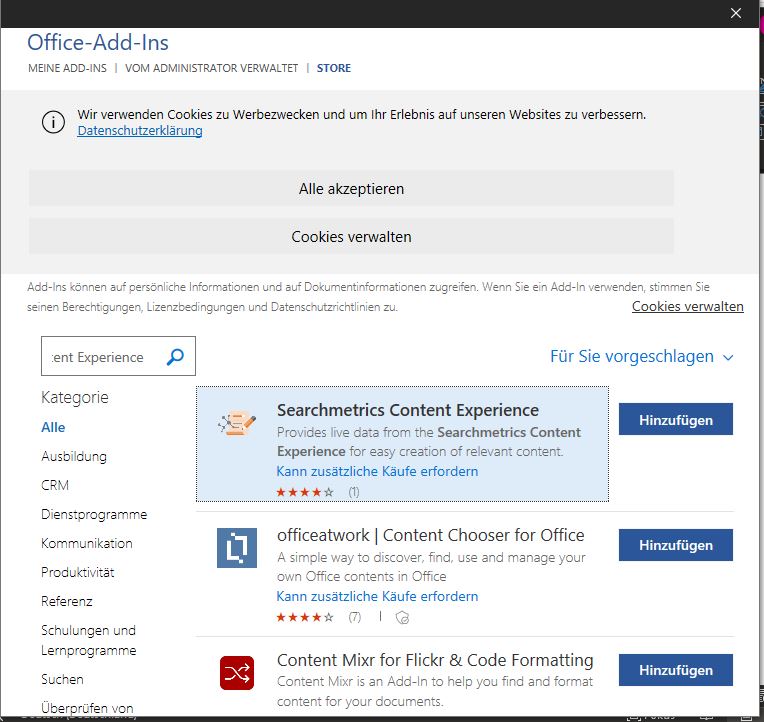Select the Dienstprogramme category
Screen dimensions: 764x722
pyautogui.click(x=94, y=514)
